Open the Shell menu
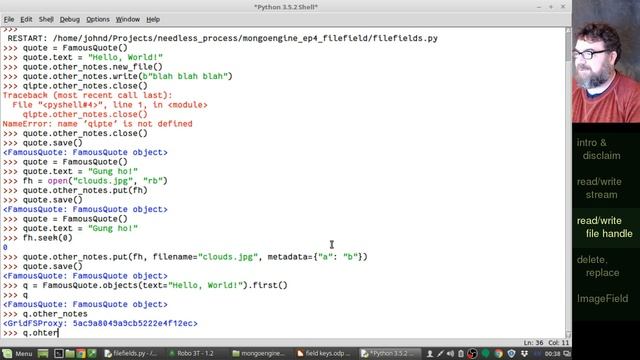640x360 pixels. click(x=46, y=19)
